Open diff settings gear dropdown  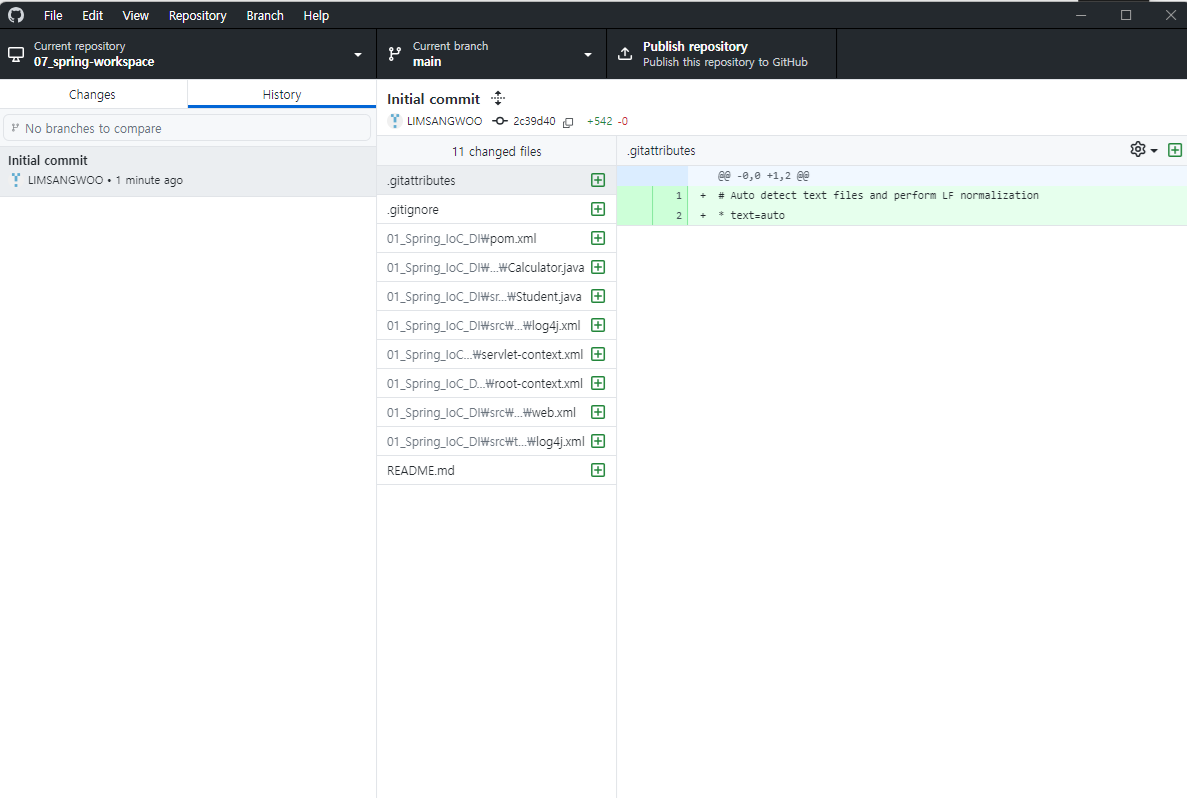[x=1143, y=150]
